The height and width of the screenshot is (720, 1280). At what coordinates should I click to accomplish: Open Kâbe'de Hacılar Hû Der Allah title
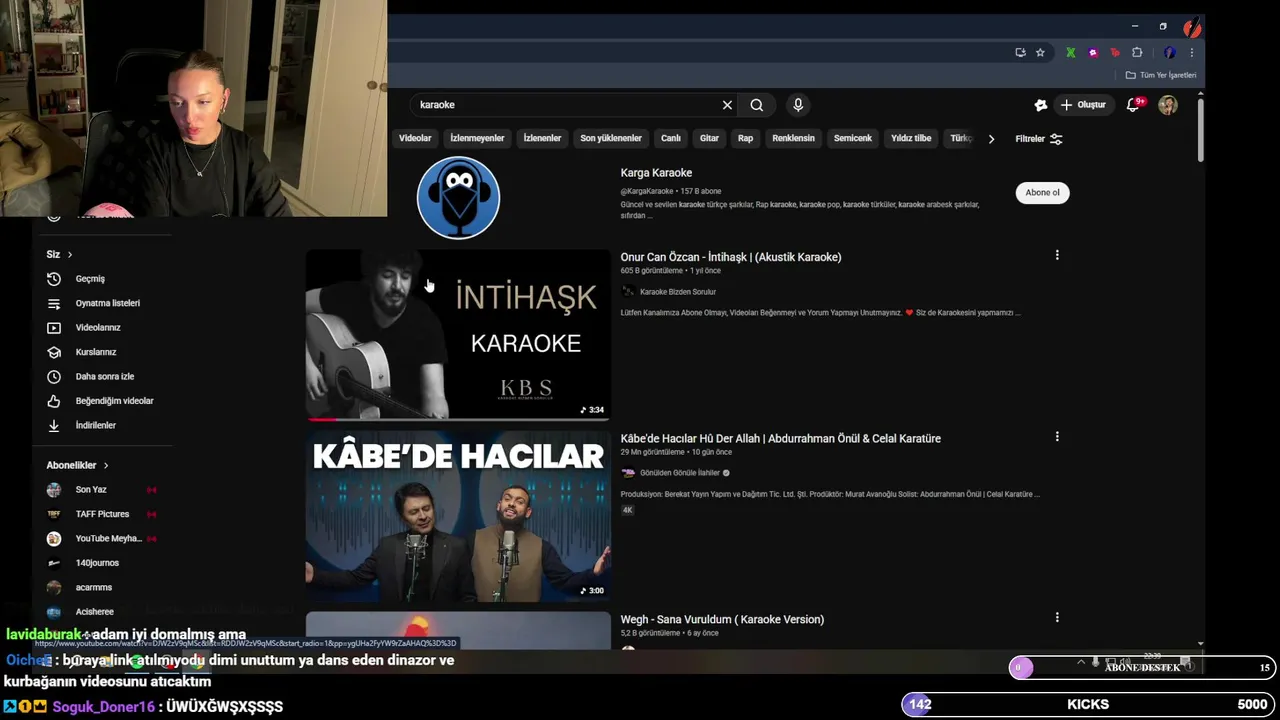coord(780,438)
